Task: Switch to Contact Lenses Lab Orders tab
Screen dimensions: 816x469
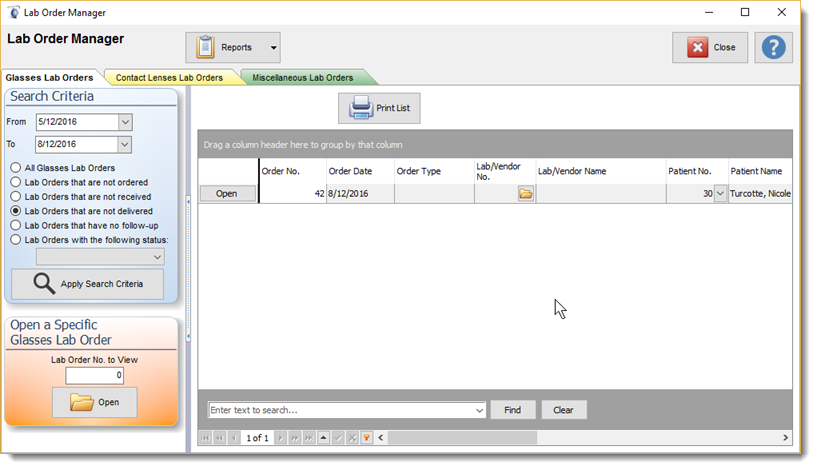Action: click(x=168, y=77)
